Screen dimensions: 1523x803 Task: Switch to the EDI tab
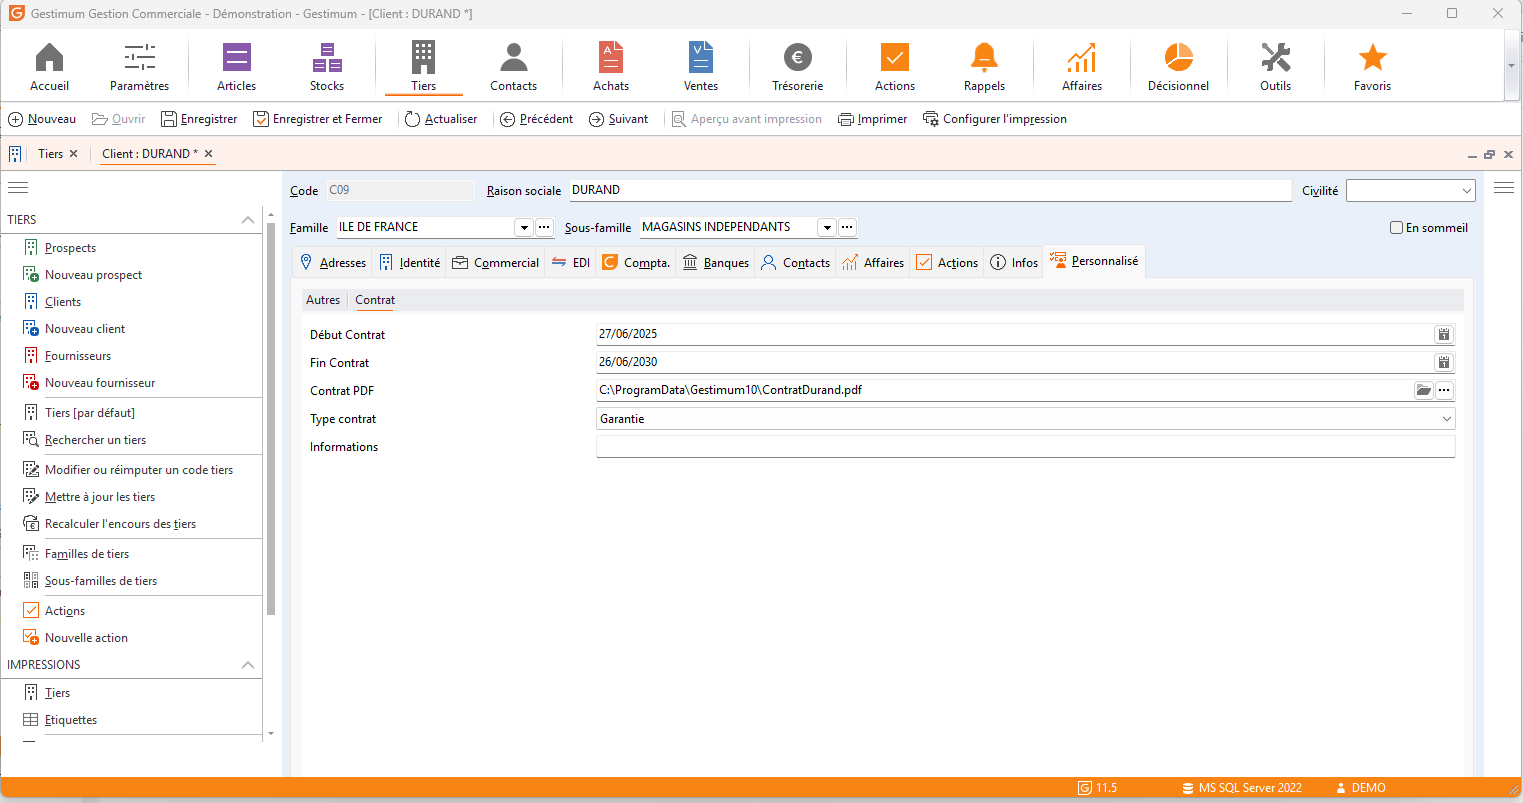tap(571, 262)
